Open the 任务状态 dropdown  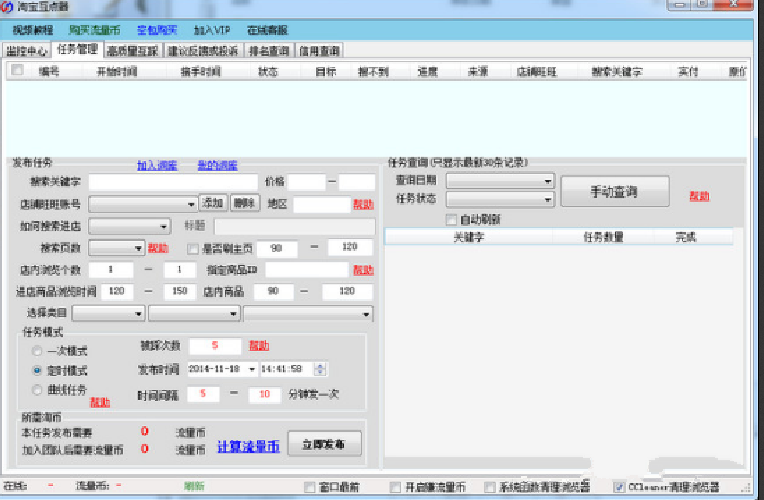coord(547,199)
